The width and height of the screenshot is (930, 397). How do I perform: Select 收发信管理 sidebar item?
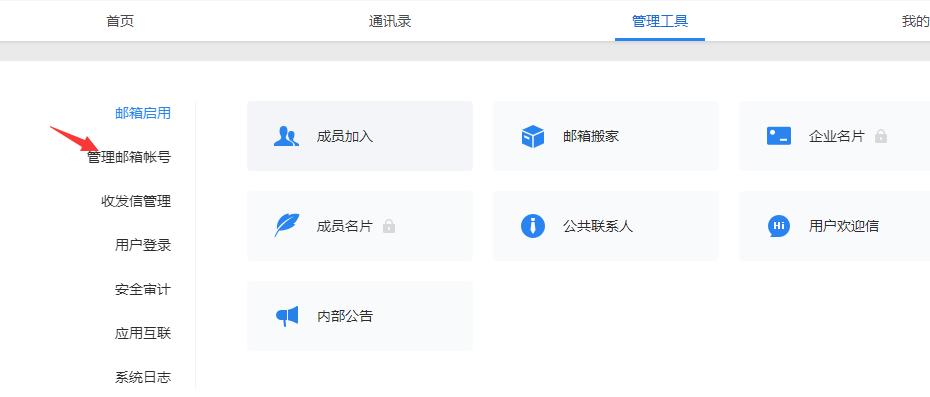[136, 201]
